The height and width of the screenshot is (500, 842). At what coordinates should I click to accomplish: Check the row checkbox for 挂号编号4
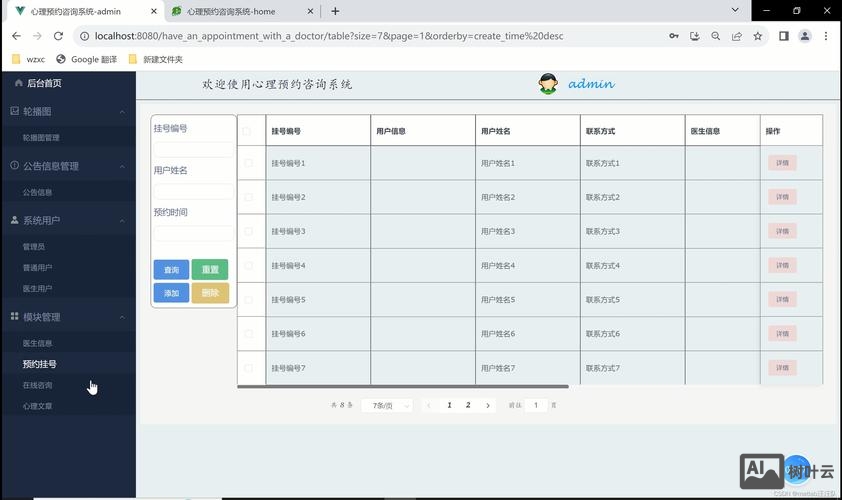(x=248, y=265)
